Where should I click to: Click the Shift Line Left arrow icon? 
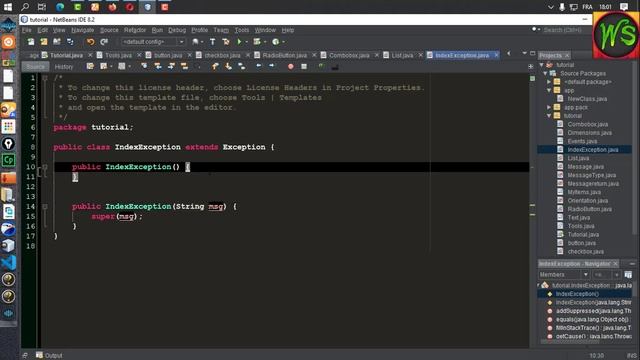click(259, 66)
